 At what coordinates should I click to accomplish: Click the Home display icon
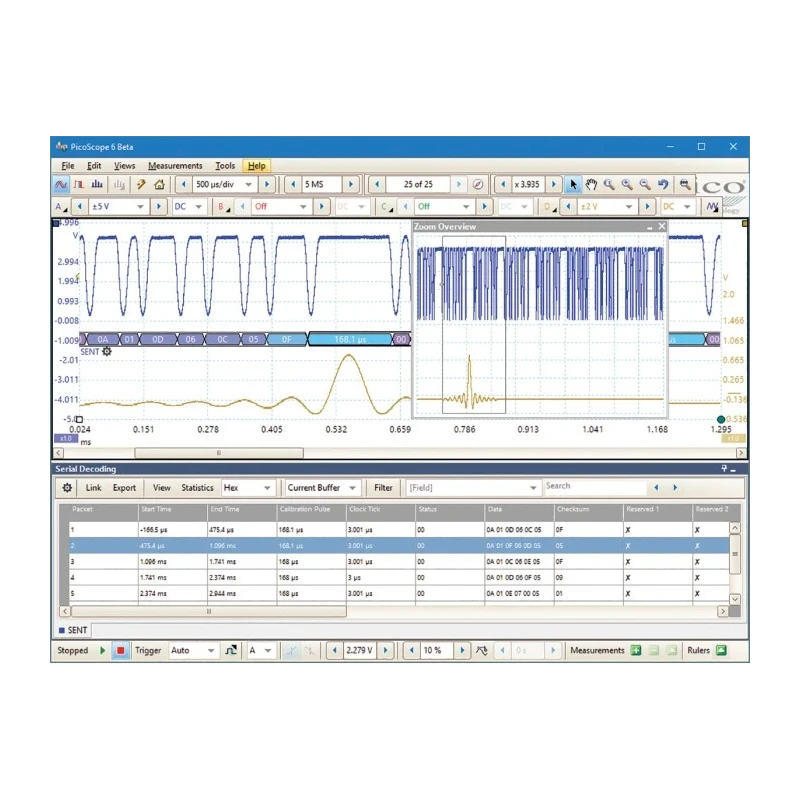coord(160,185)
